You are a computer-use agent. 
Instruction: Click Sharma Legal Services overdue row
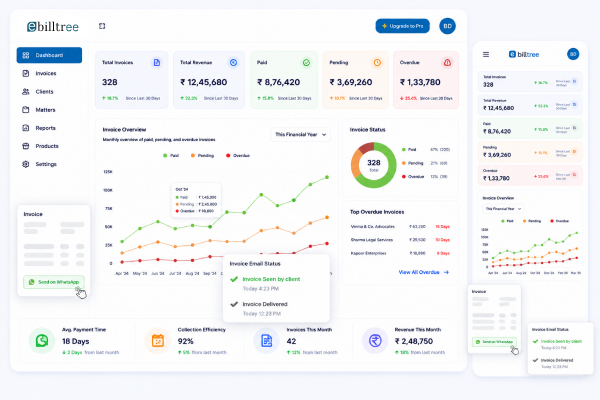(x=400, y=240)
